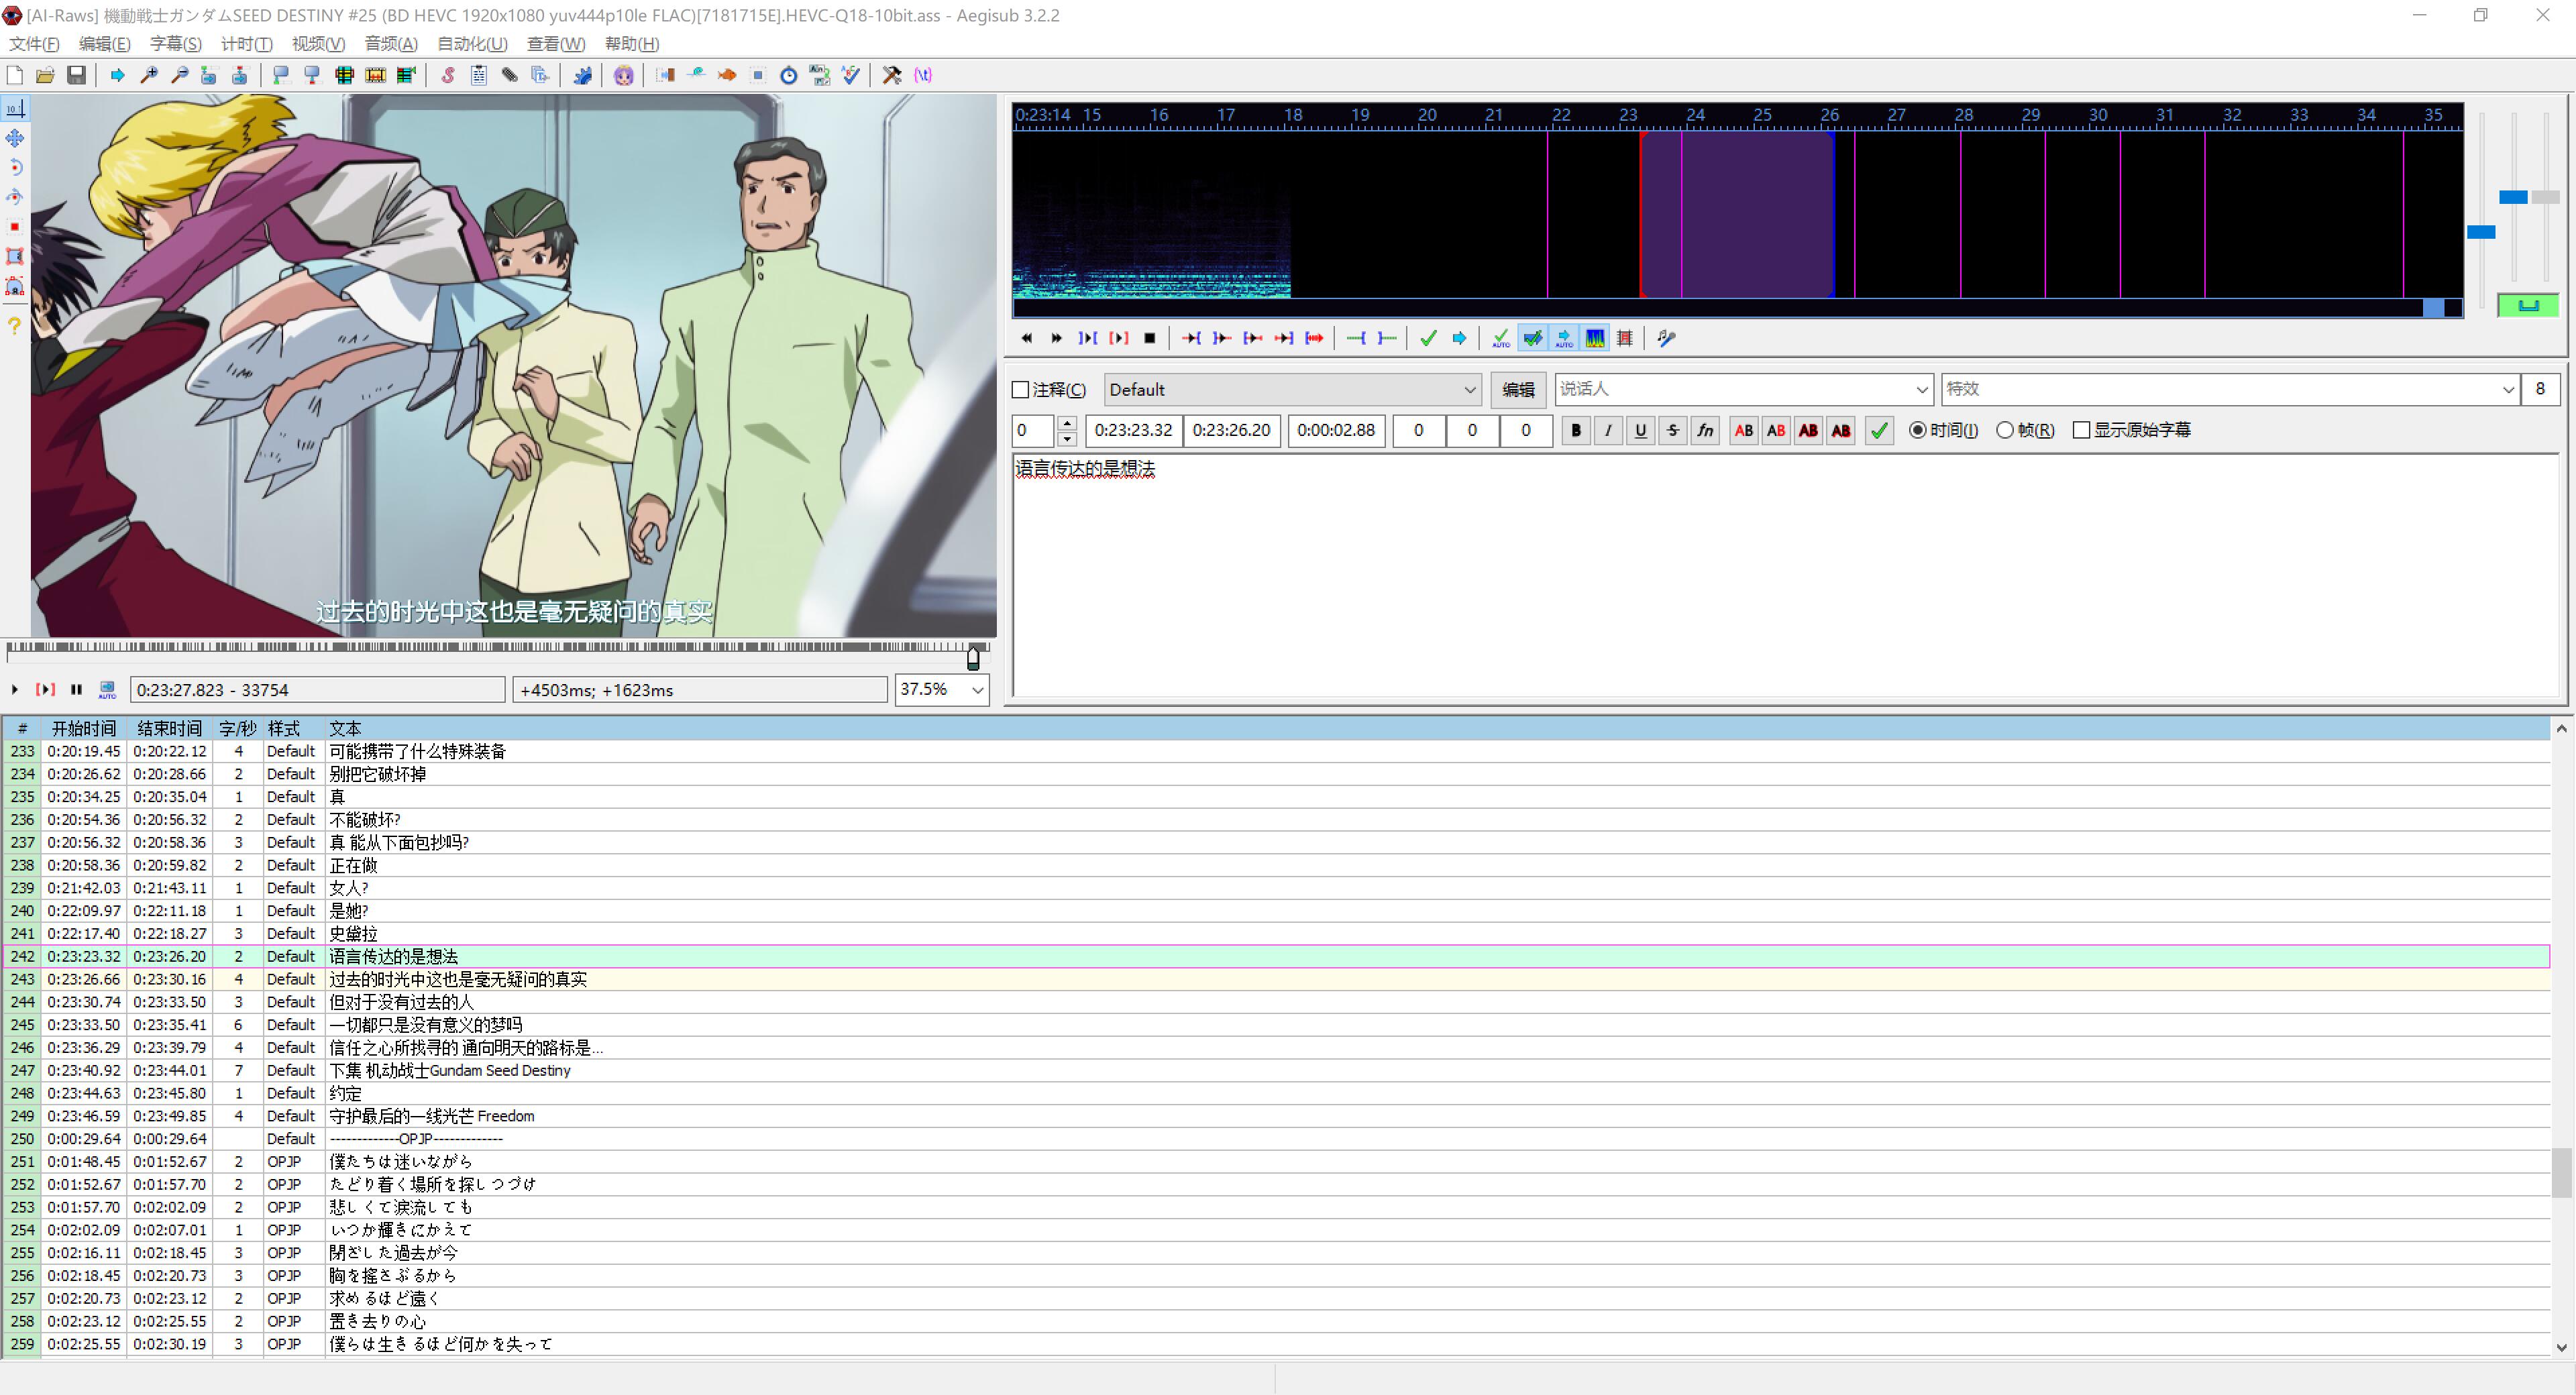The image size is (2576, 1395).
Task: Toggle the green audio slider link button
Action: coord(2528,305)
